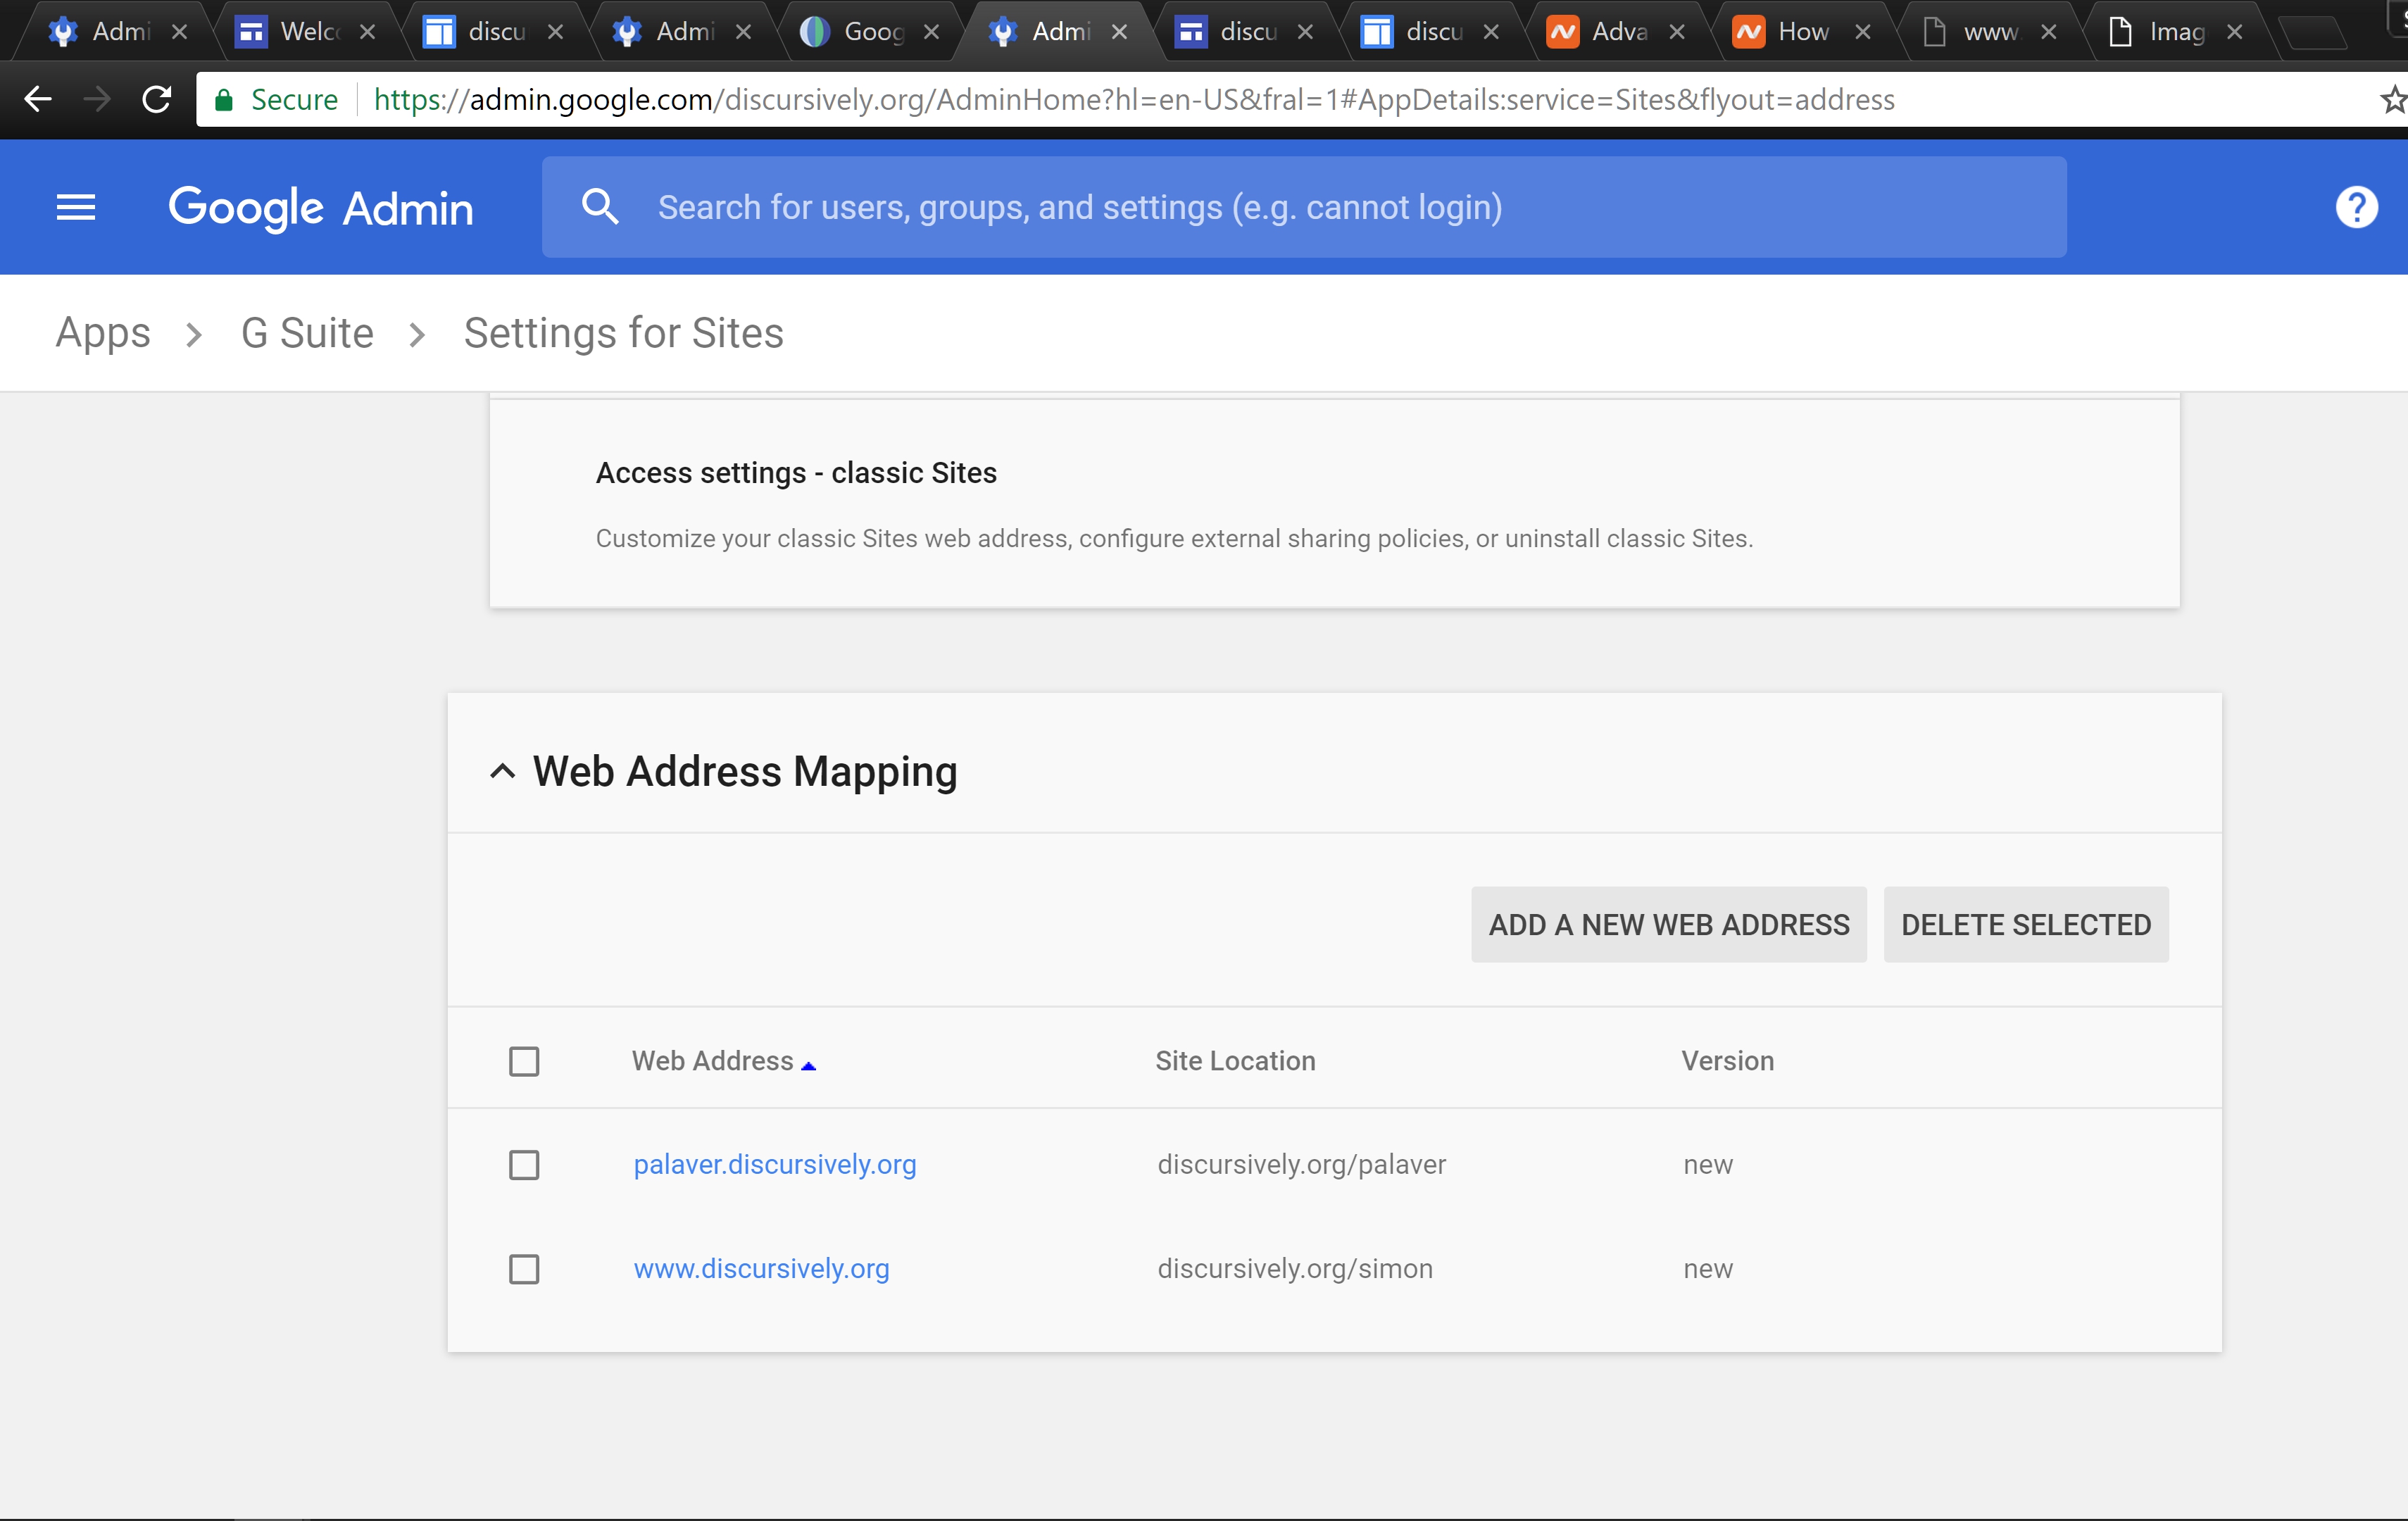Go to G Suite breadcrumb
Image resolution: width=2408 pixels, height=1521 pixels.
[x=308, y=333]
